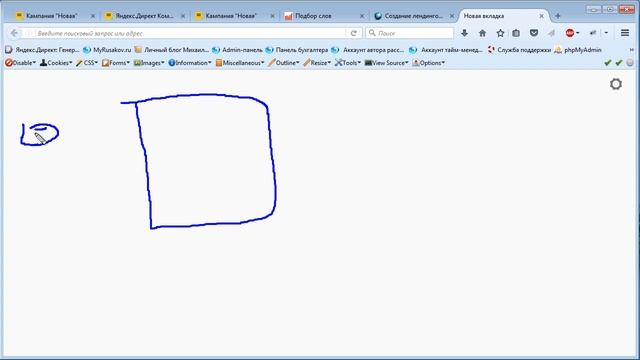This screenshot has height=360, width=640.
Task: Switch to the Яндекс.Директ Ком... tab
Action: (144, 16)
